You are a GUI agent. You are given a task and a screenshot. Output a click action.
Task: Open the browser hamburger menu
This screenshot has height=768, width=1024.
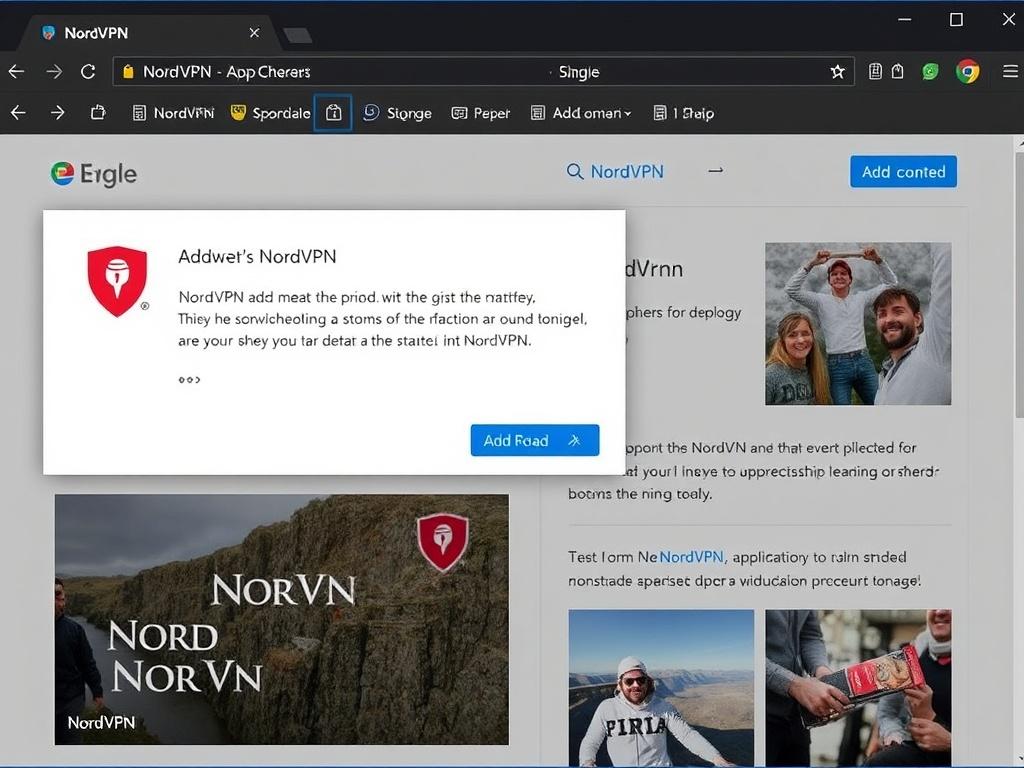[x=1010, y=71]
